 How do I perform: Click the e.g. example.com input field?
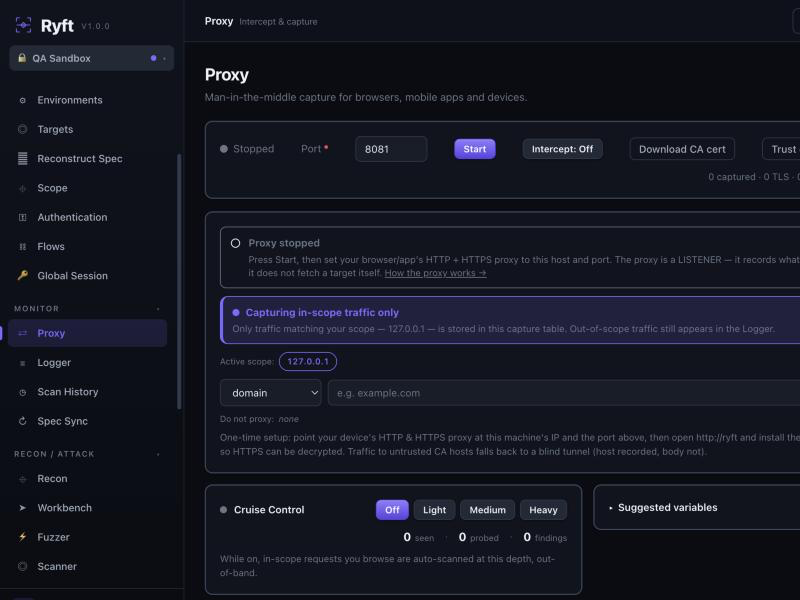(564, 393)
